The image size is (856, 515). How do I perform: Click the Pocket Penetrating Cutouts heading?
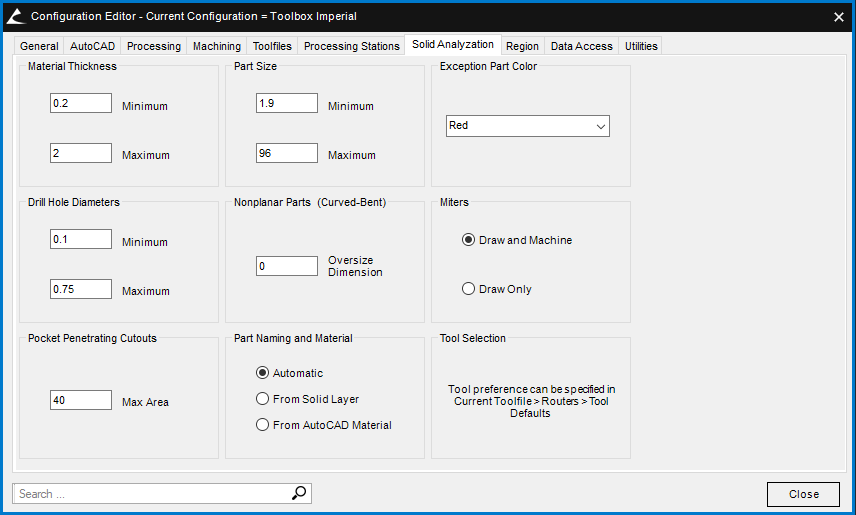[92, 338]
